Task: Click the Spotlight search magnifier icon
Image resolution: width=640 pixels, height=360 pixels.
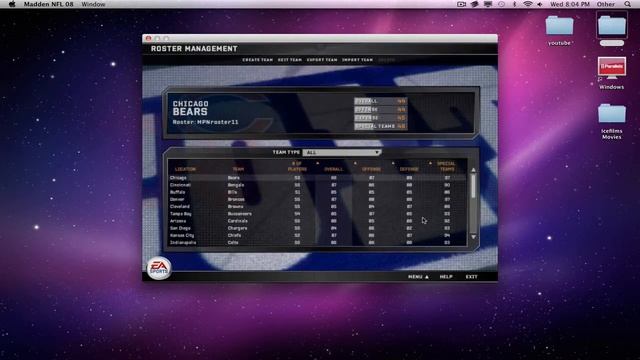Action: [x=627, y=4]
